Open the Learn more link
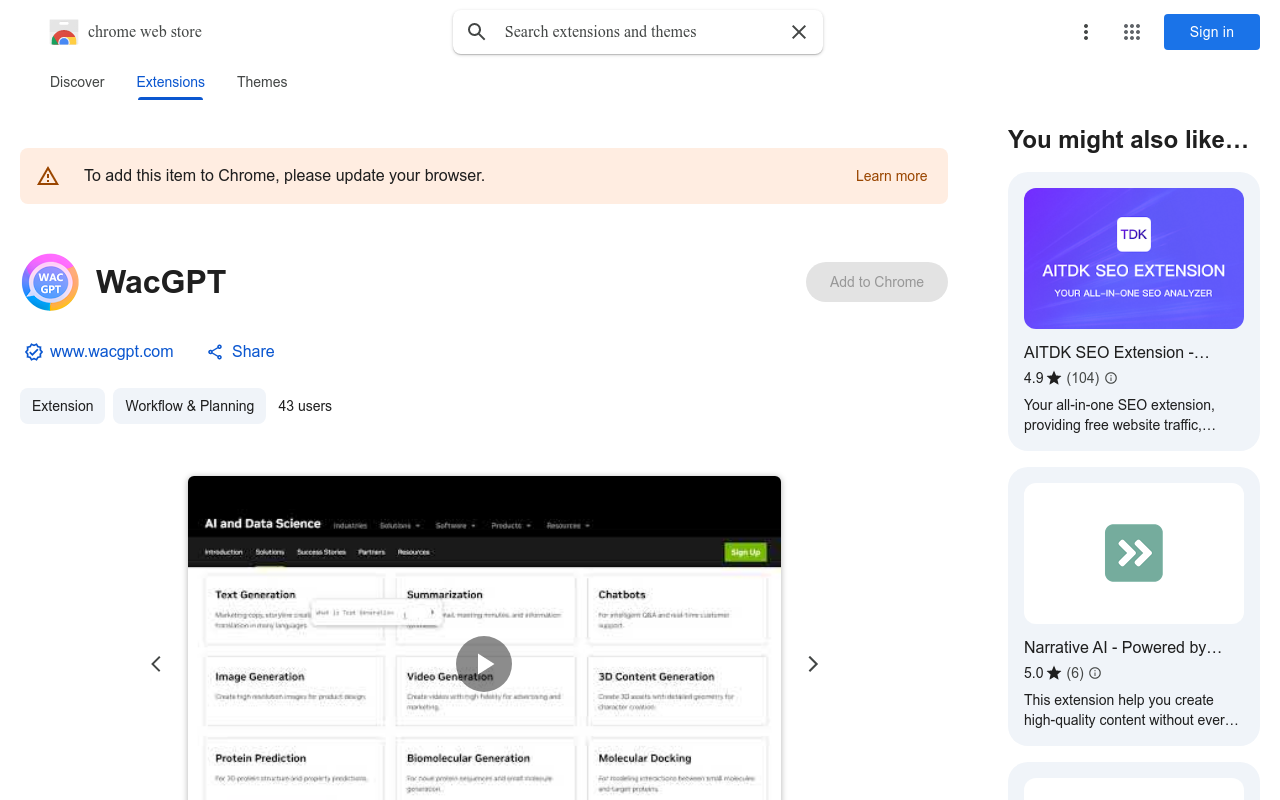This screenshot has height=800, width=1280. [x=891, y=176]
